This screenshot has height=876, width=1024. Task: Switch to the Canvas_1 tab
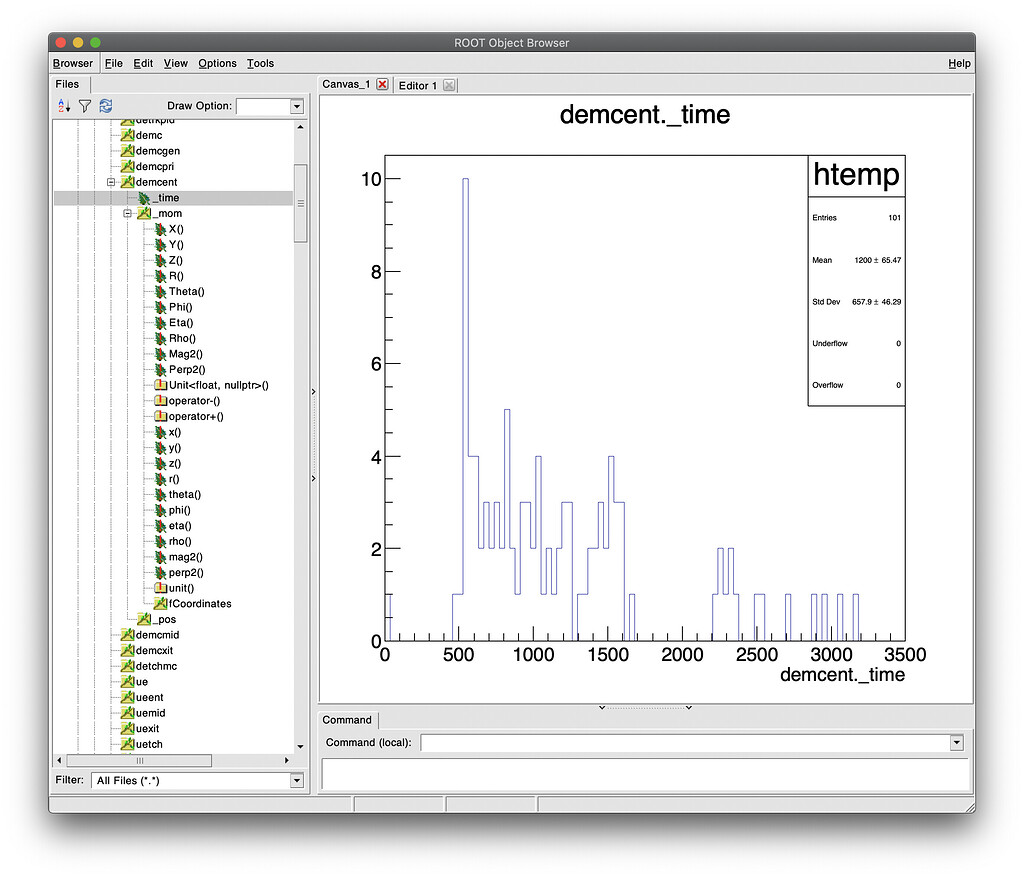(346, 84)
